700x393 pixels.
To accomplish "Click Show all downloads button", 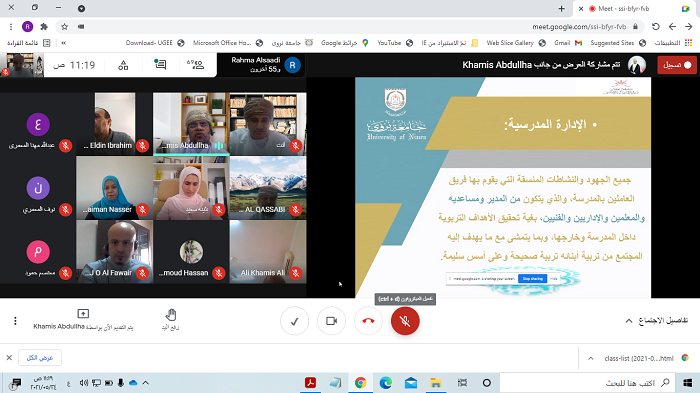I will click(40, 358).
